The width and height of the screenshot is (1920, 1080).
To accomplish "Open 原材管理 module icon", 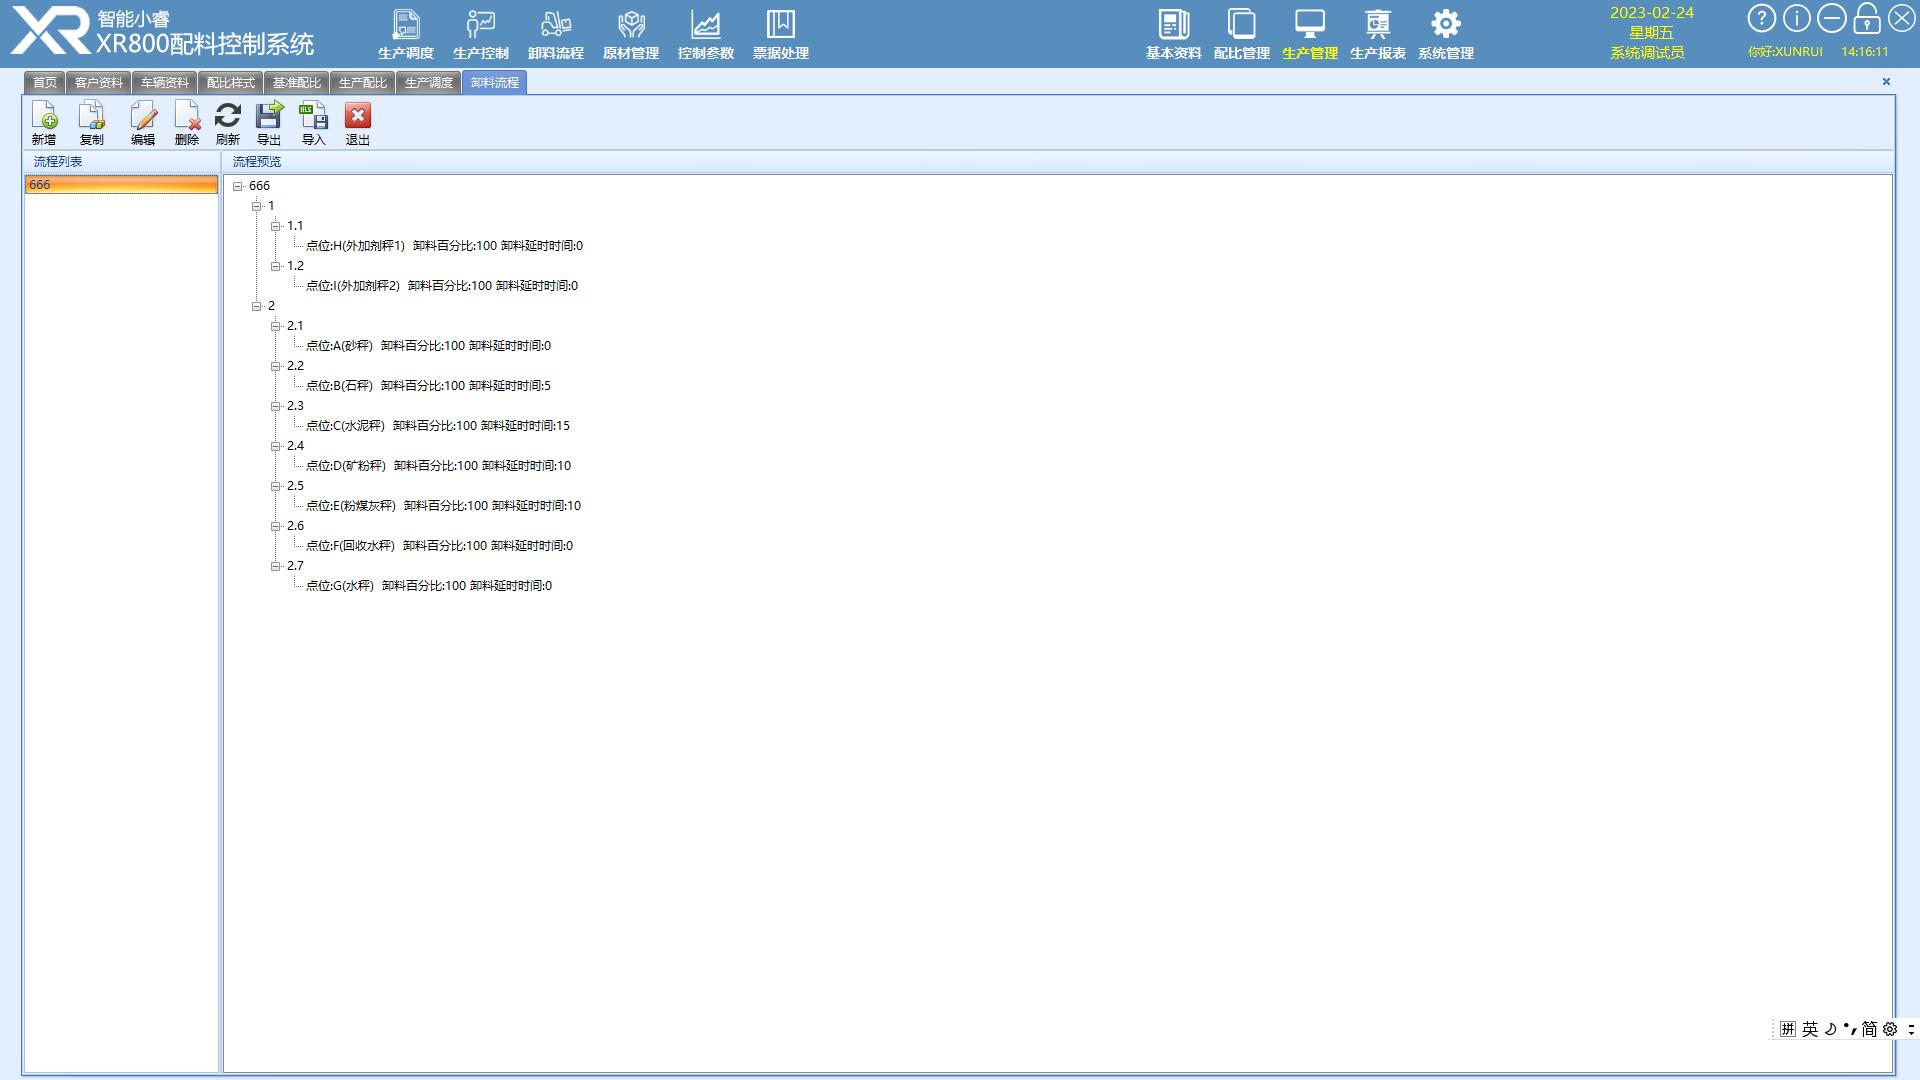I will [630, 35].
